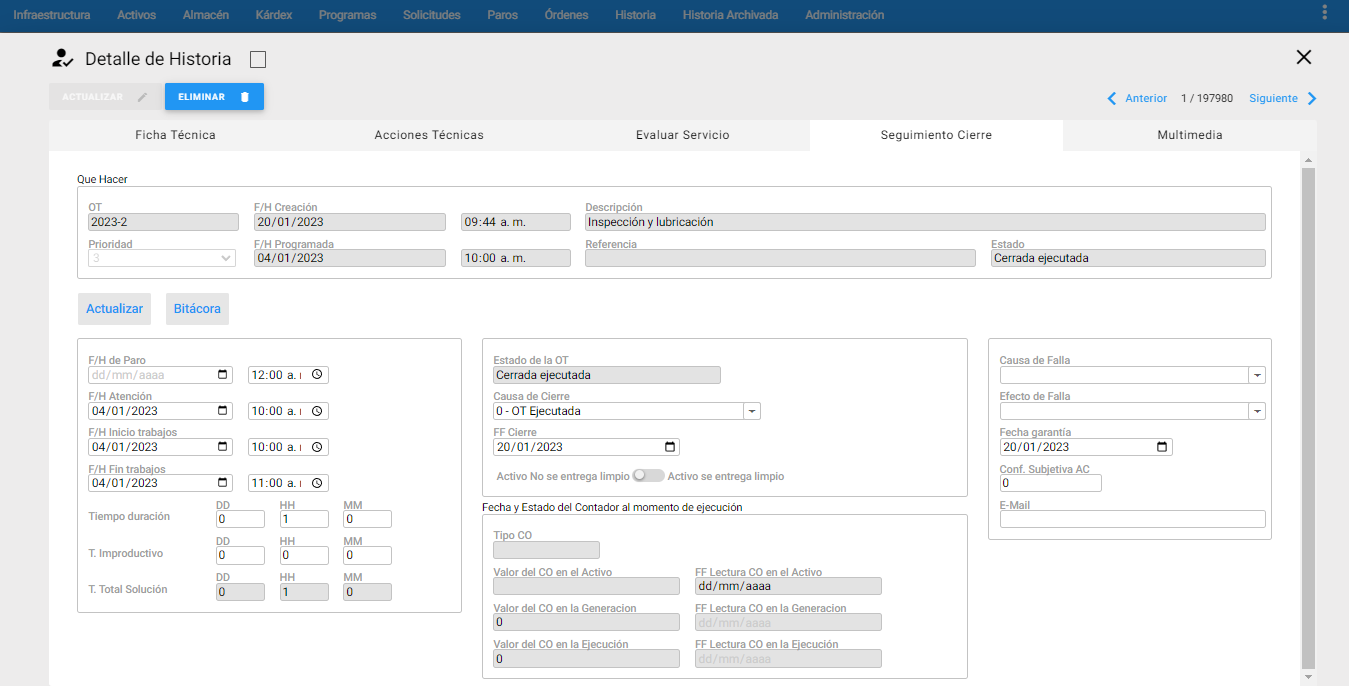Open the Historia menu
Screen dimensions: 1349x686
[636, 15]
